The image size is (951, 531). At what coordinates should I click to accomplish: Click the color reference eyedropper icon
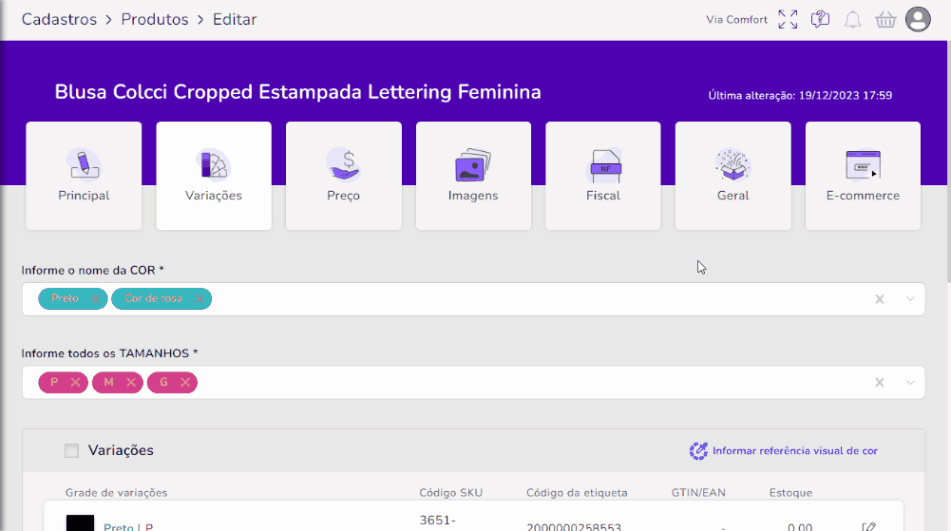point(698,450)
